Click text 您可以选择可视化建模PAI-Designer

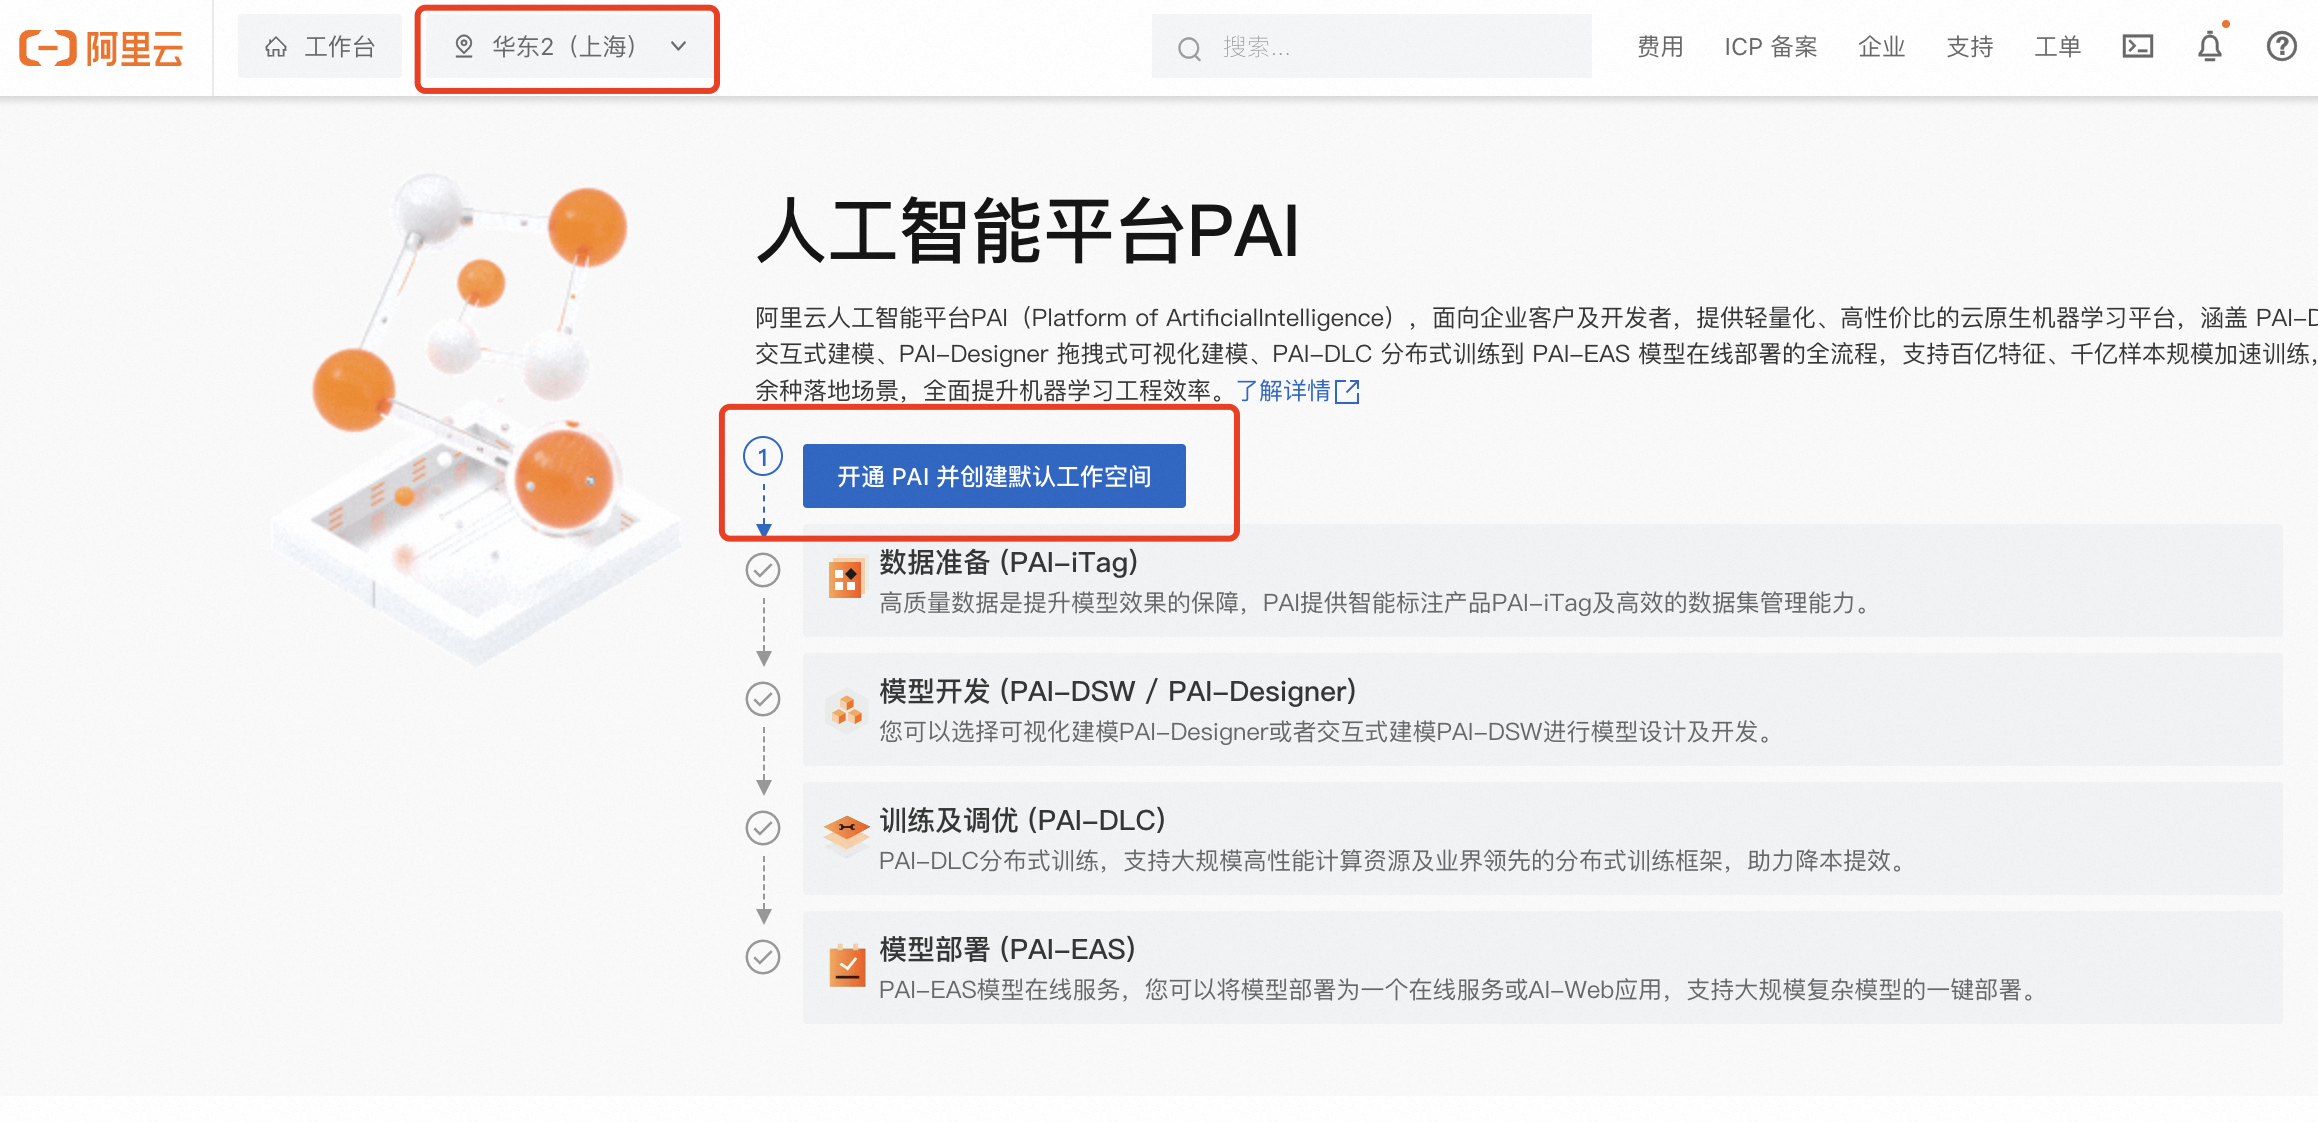1074,732
